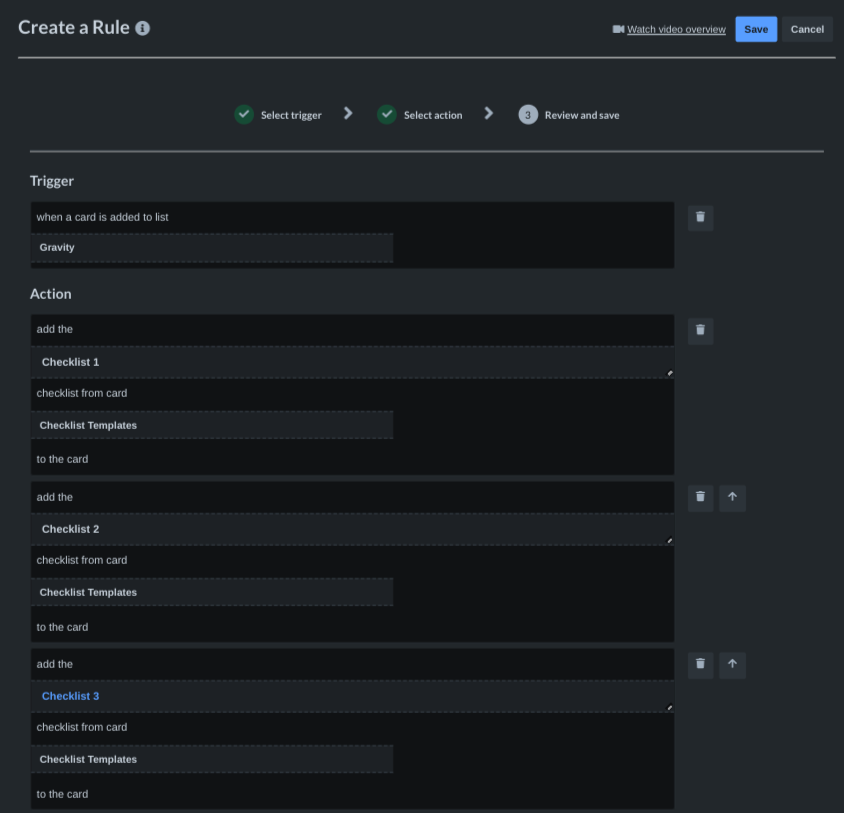Viewport: 844px width, 813px height.
Task: Edit the Checklist 1 name field
Action: [353, 362]
